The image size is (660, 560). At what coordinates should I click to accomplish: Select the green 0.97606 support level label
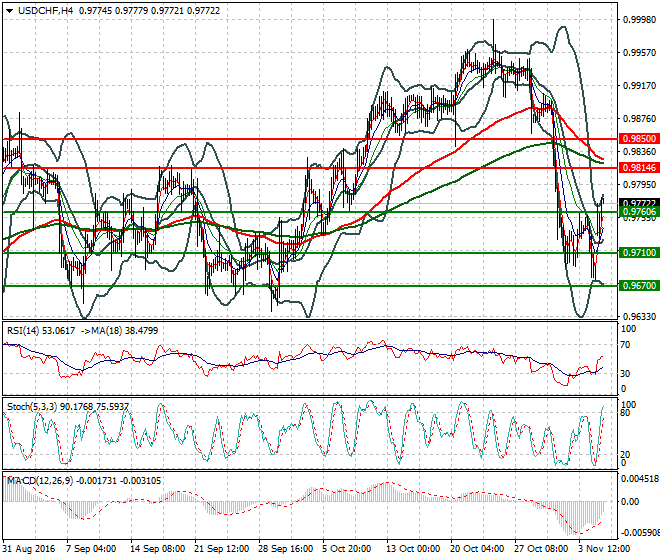point(639,212)
